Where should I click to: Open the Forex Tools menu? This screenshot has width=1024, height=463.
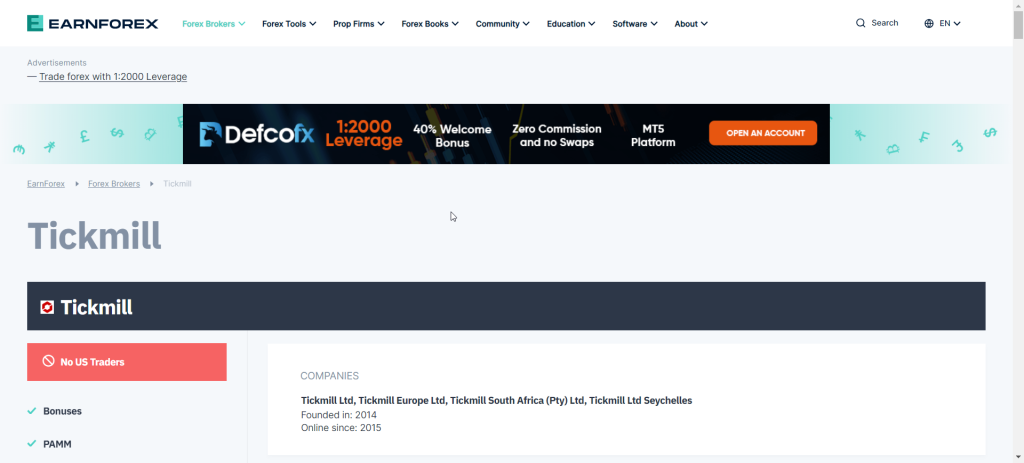point(289,24)
